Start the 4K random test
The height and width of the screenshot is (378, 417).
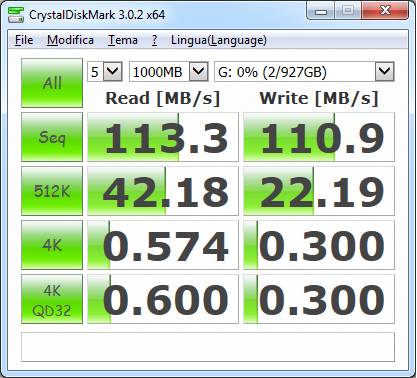(x=52, y=245)
